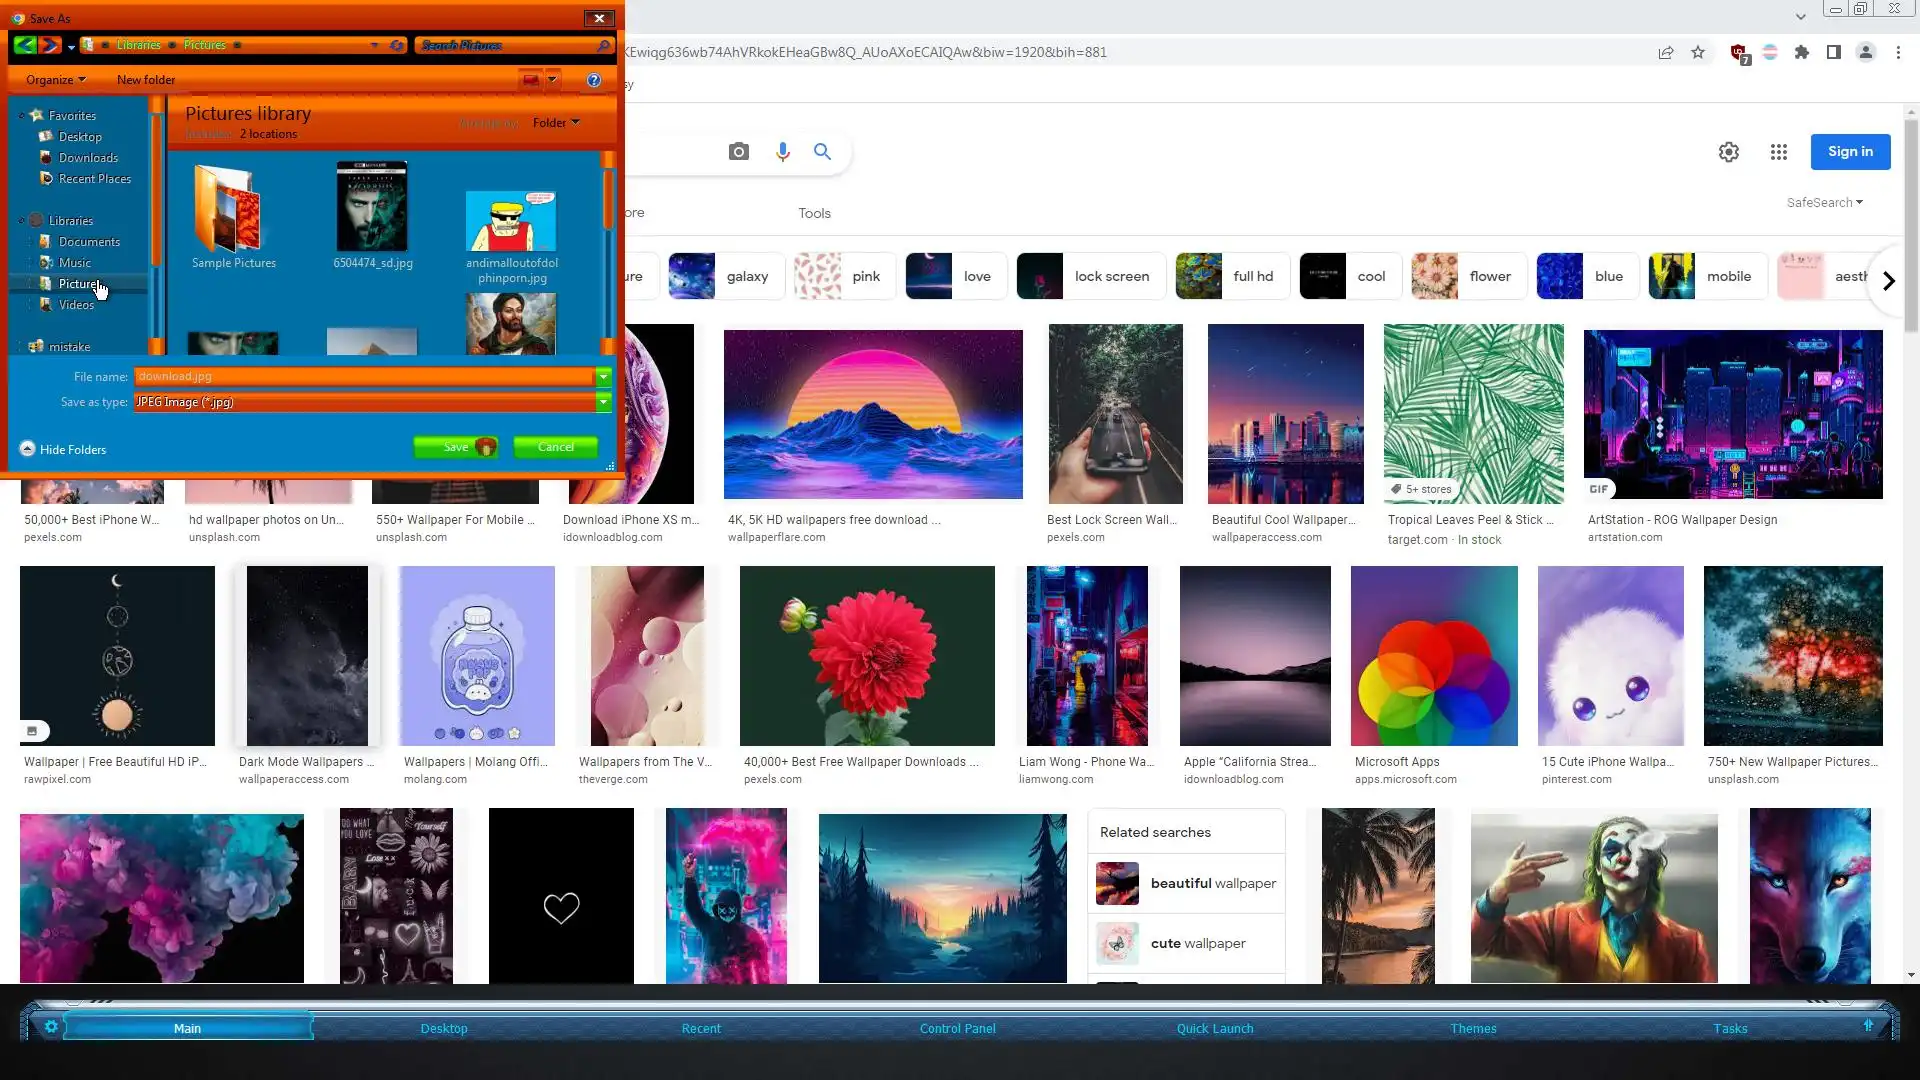Open Google quick settings gear icon

coord(1729,152)
